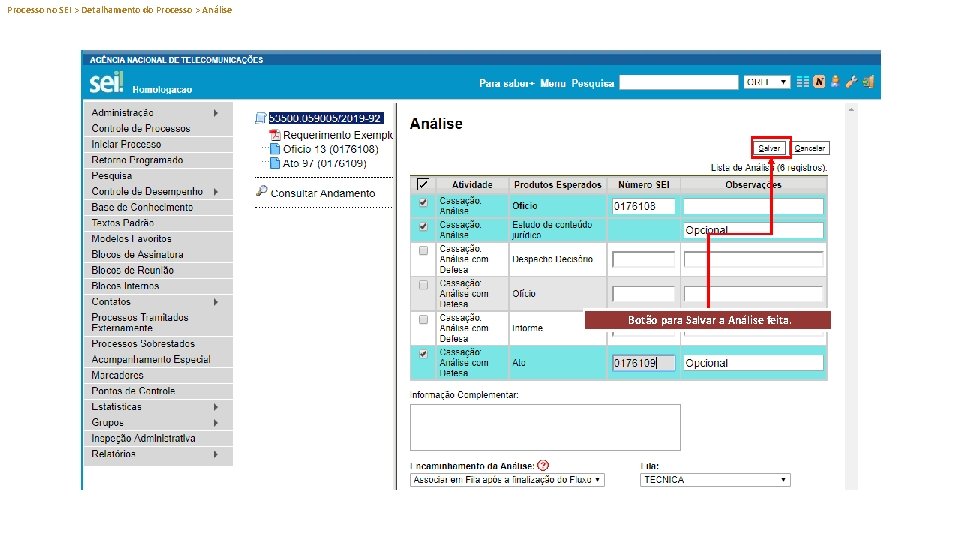Click the Menu link in header
Viewport: 960px width, 540px height.
(553, 83)
